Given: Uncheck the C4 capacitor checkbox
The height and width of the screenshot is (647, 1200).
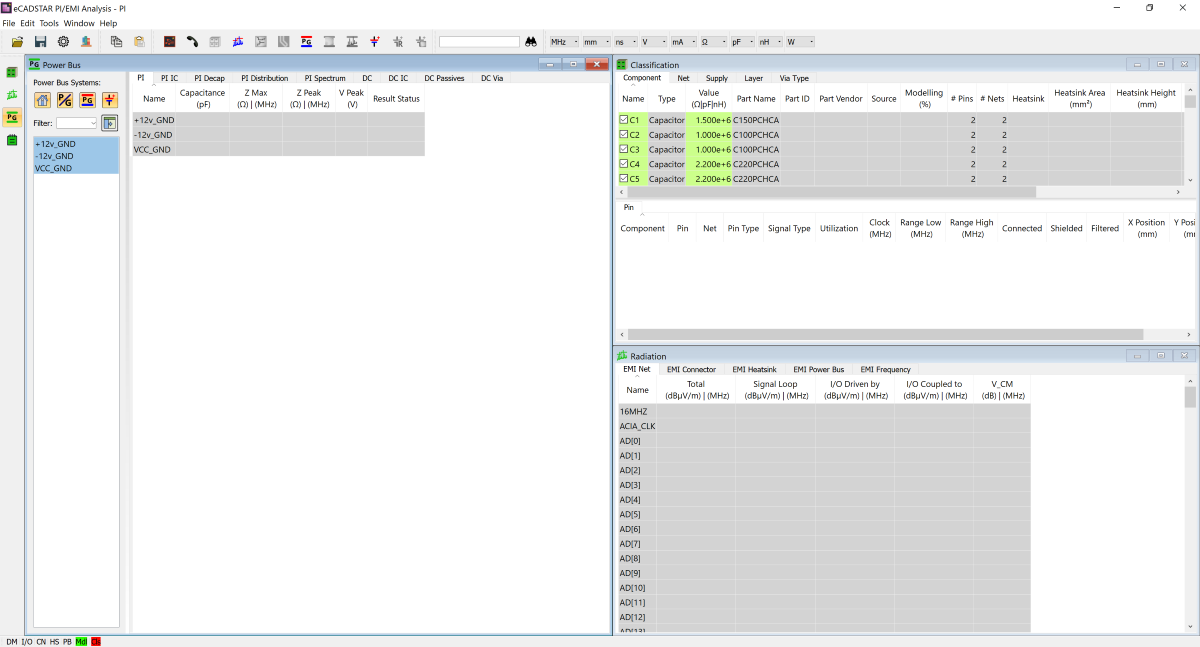Looking at the screenshot, I should point(625,164).
